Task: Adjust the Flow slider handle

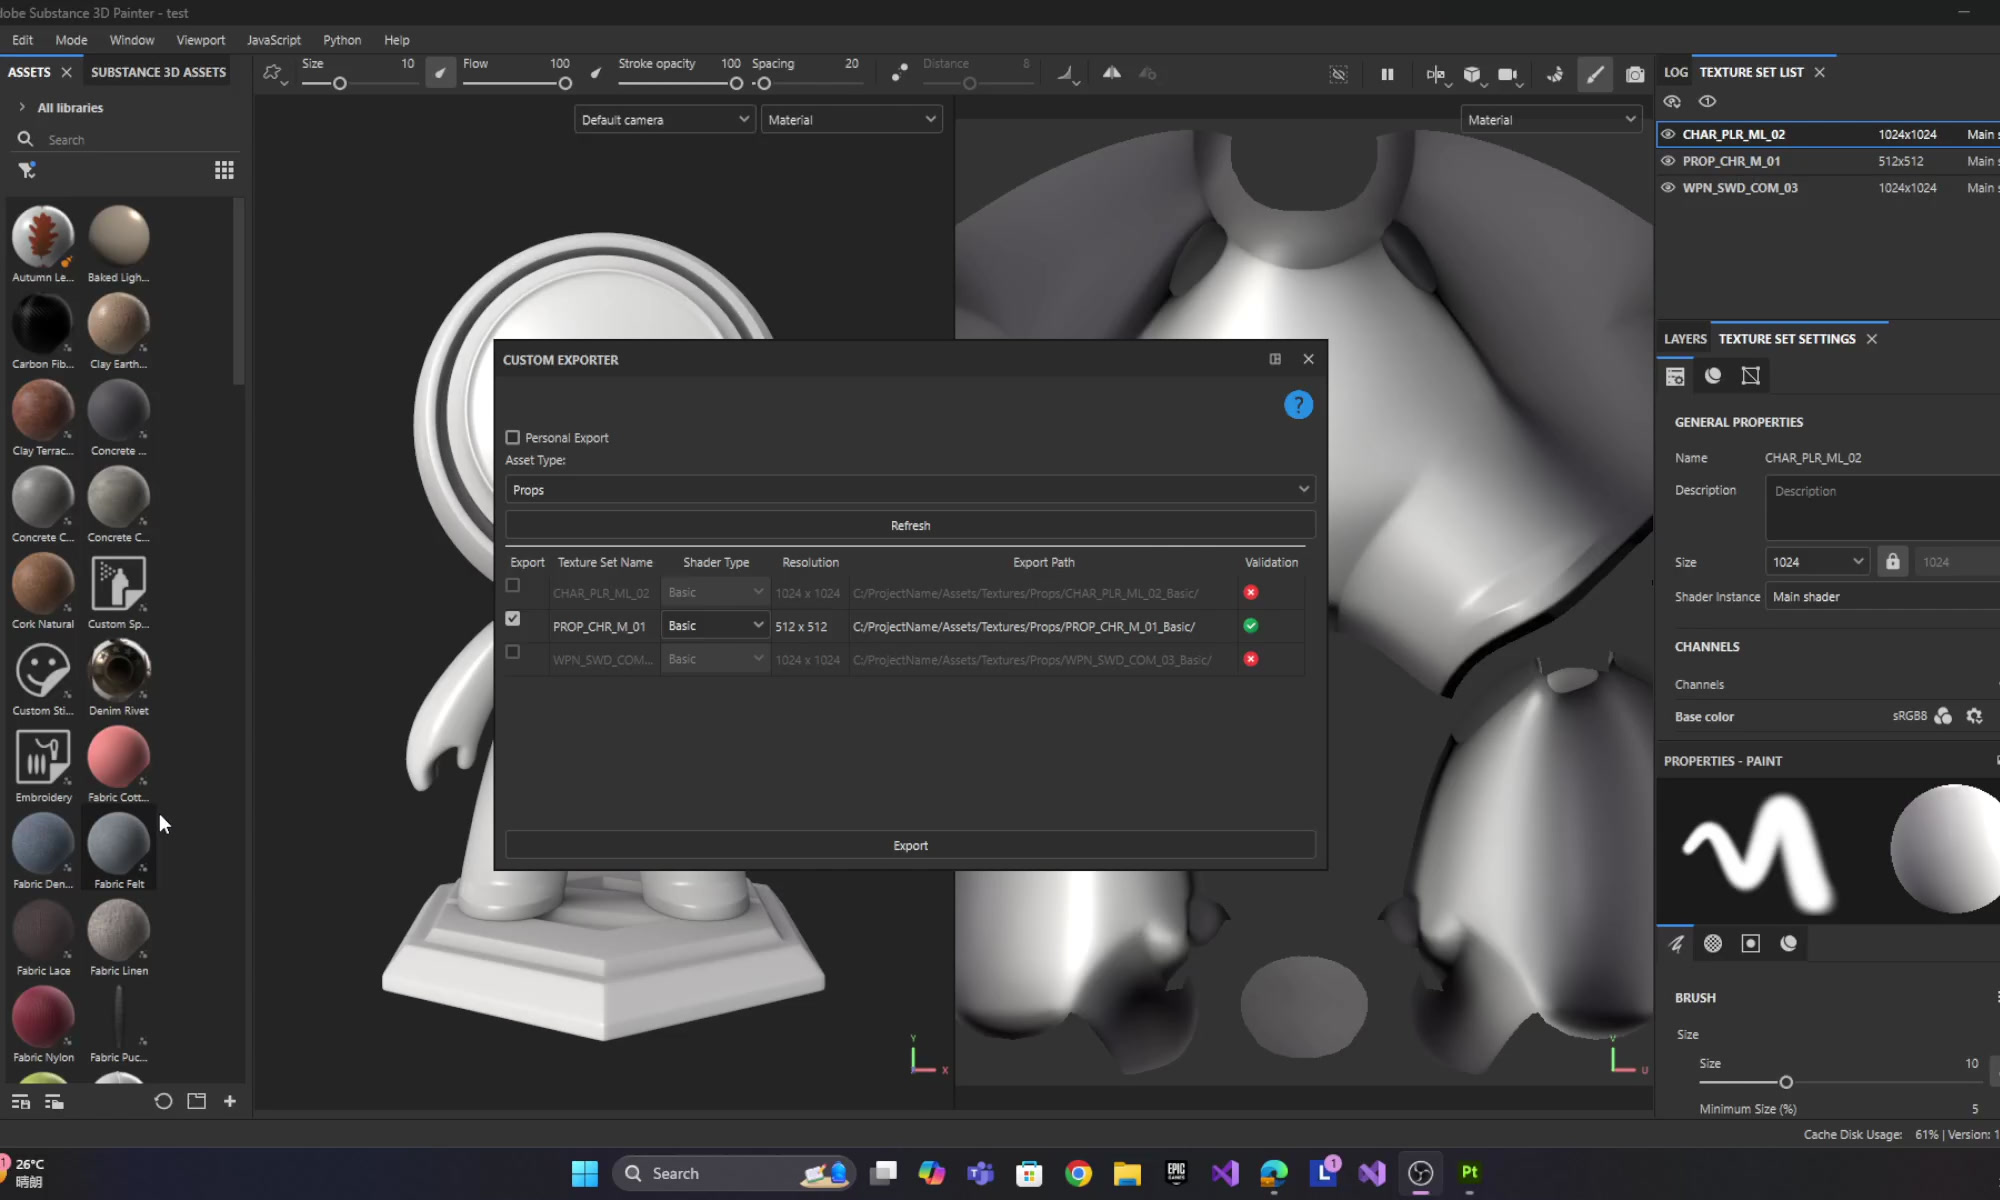Action: click(x=565, y=84)
